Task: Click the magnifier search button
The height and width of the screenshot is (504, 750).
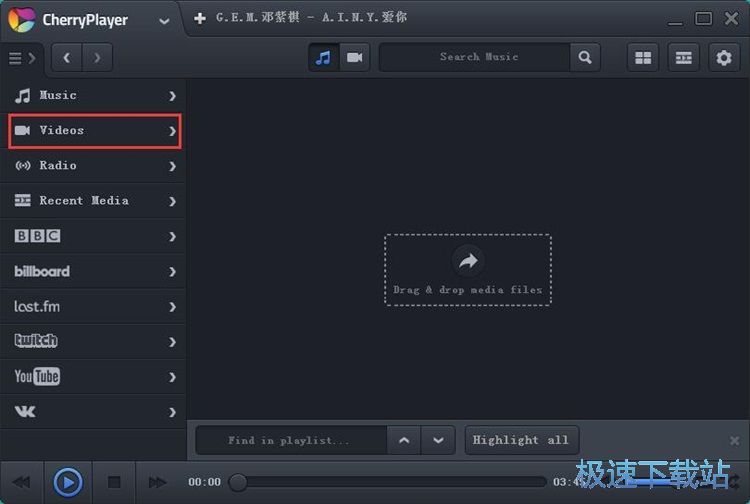Action: tap(585, 57)
